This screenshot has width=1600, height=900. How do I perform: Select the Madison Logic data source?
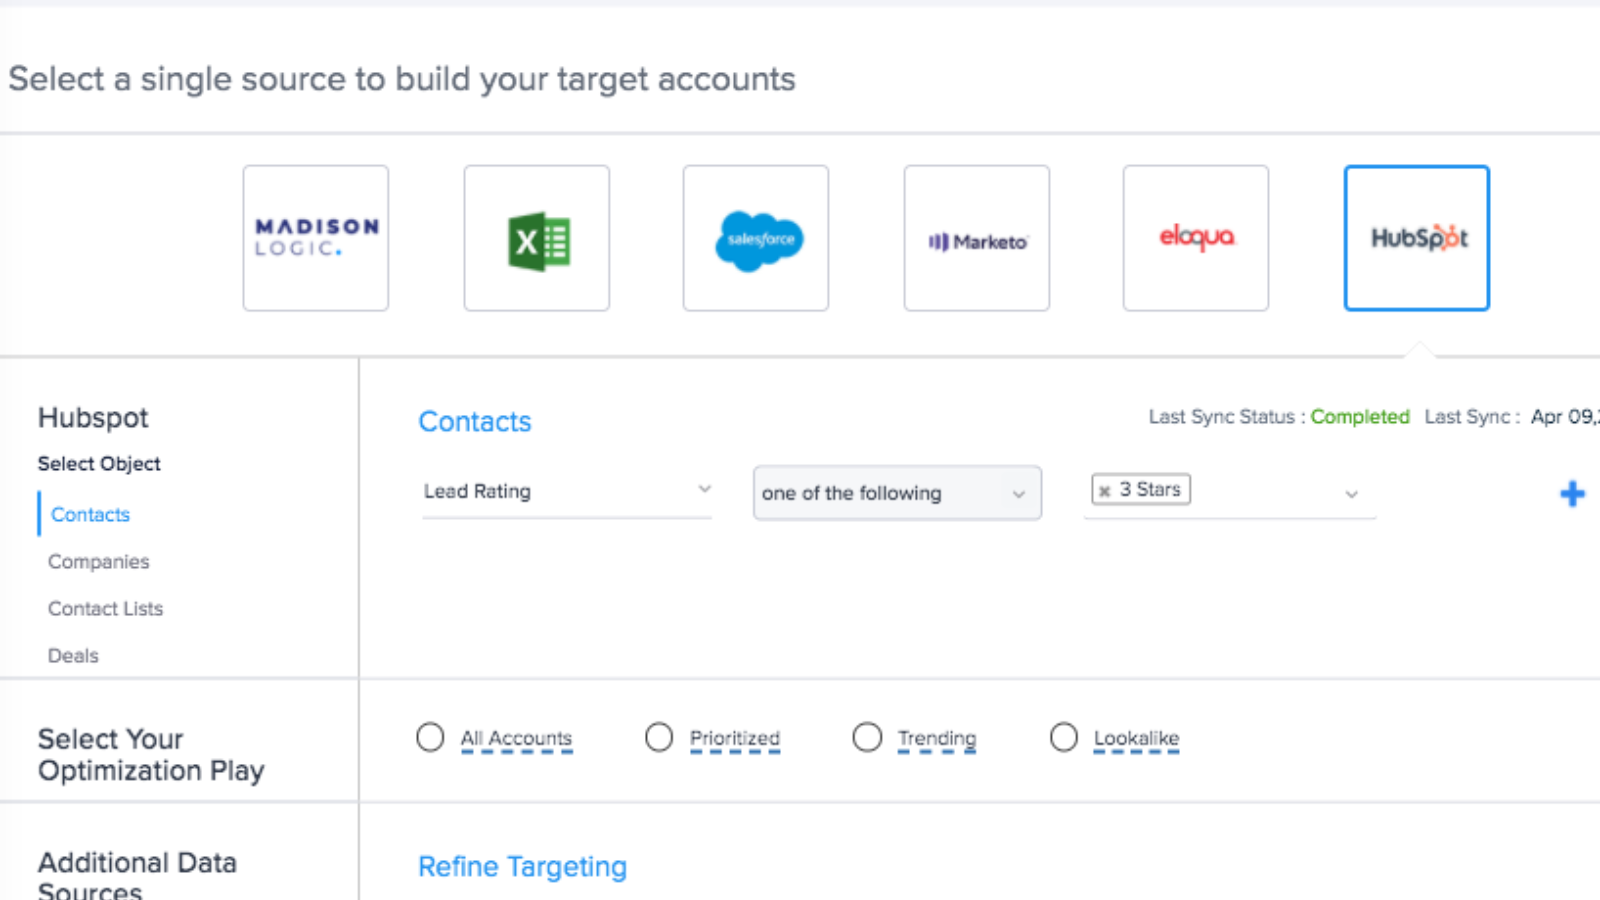pos(315,238)
